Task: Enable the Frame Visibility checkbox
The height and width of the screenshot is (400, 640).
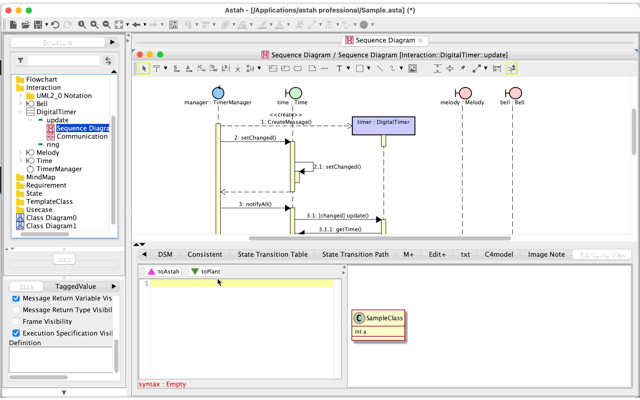Action: (x=16, y=322)
